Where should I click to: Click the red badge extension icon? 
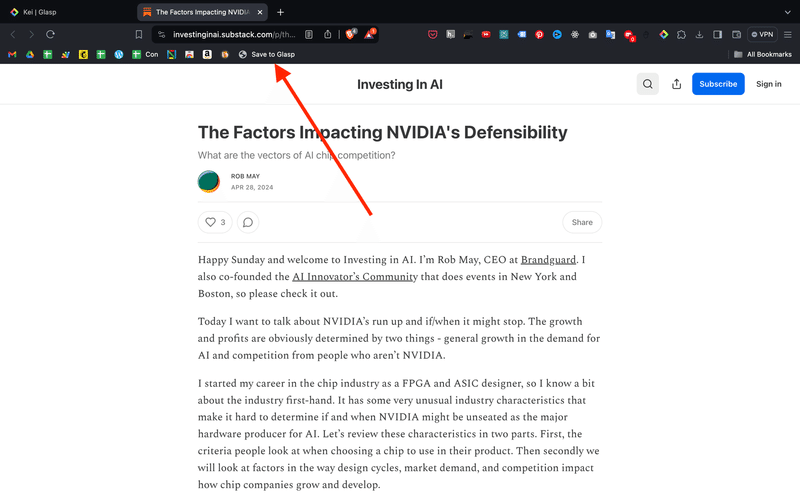pyautogui.click(x=629, y=35)
